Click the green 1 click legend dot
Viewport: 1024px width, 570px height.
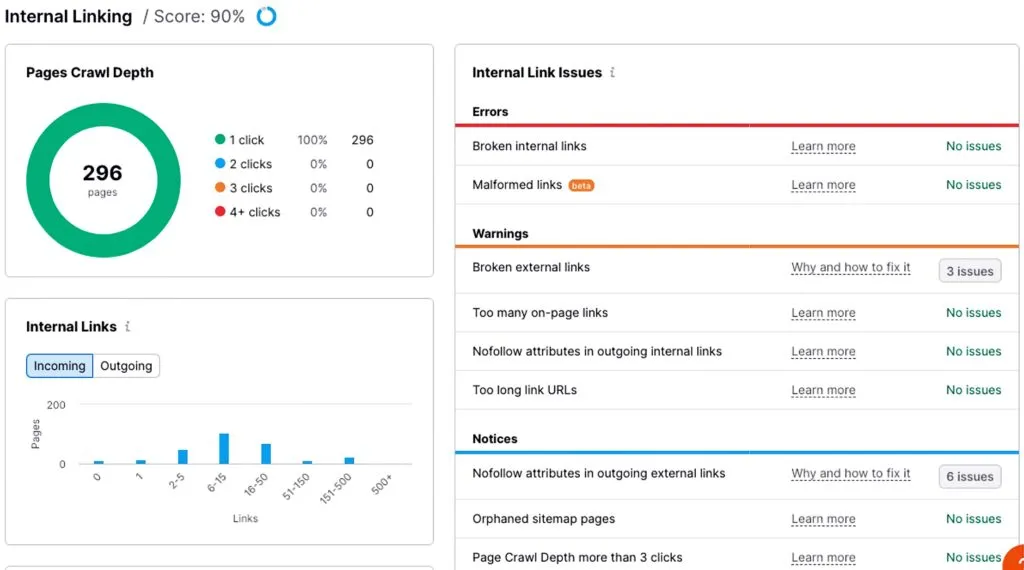click(220, 139)
